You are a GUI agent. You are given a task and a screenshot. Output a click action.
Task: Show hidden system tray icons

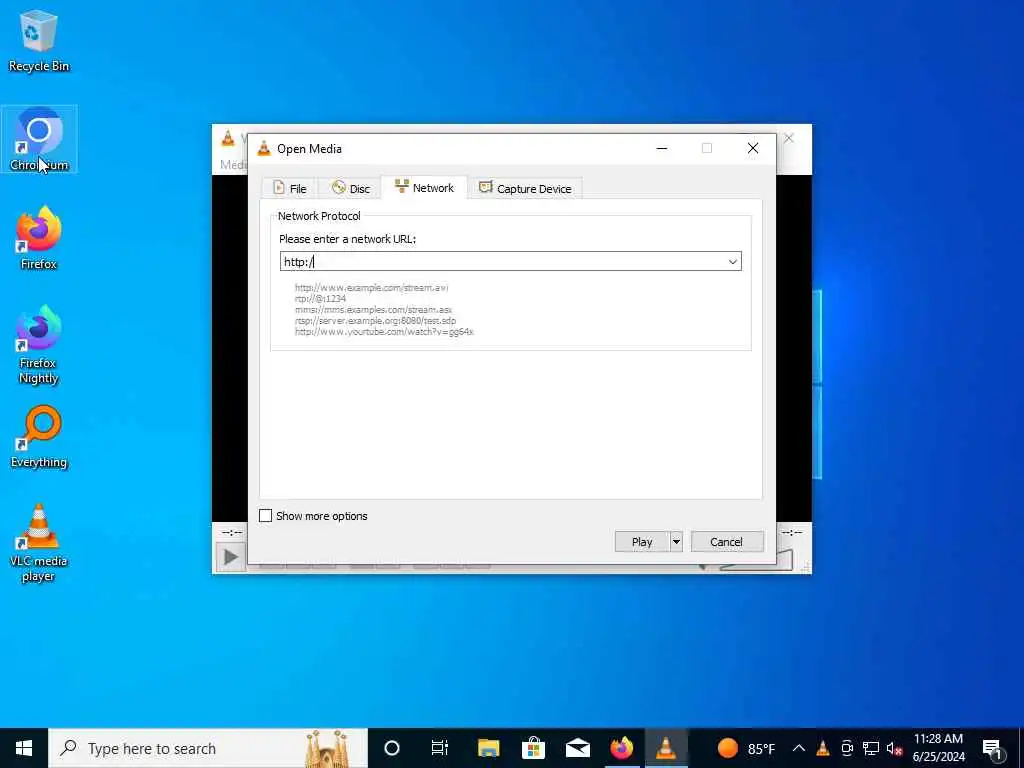click(x=799, y=748)
